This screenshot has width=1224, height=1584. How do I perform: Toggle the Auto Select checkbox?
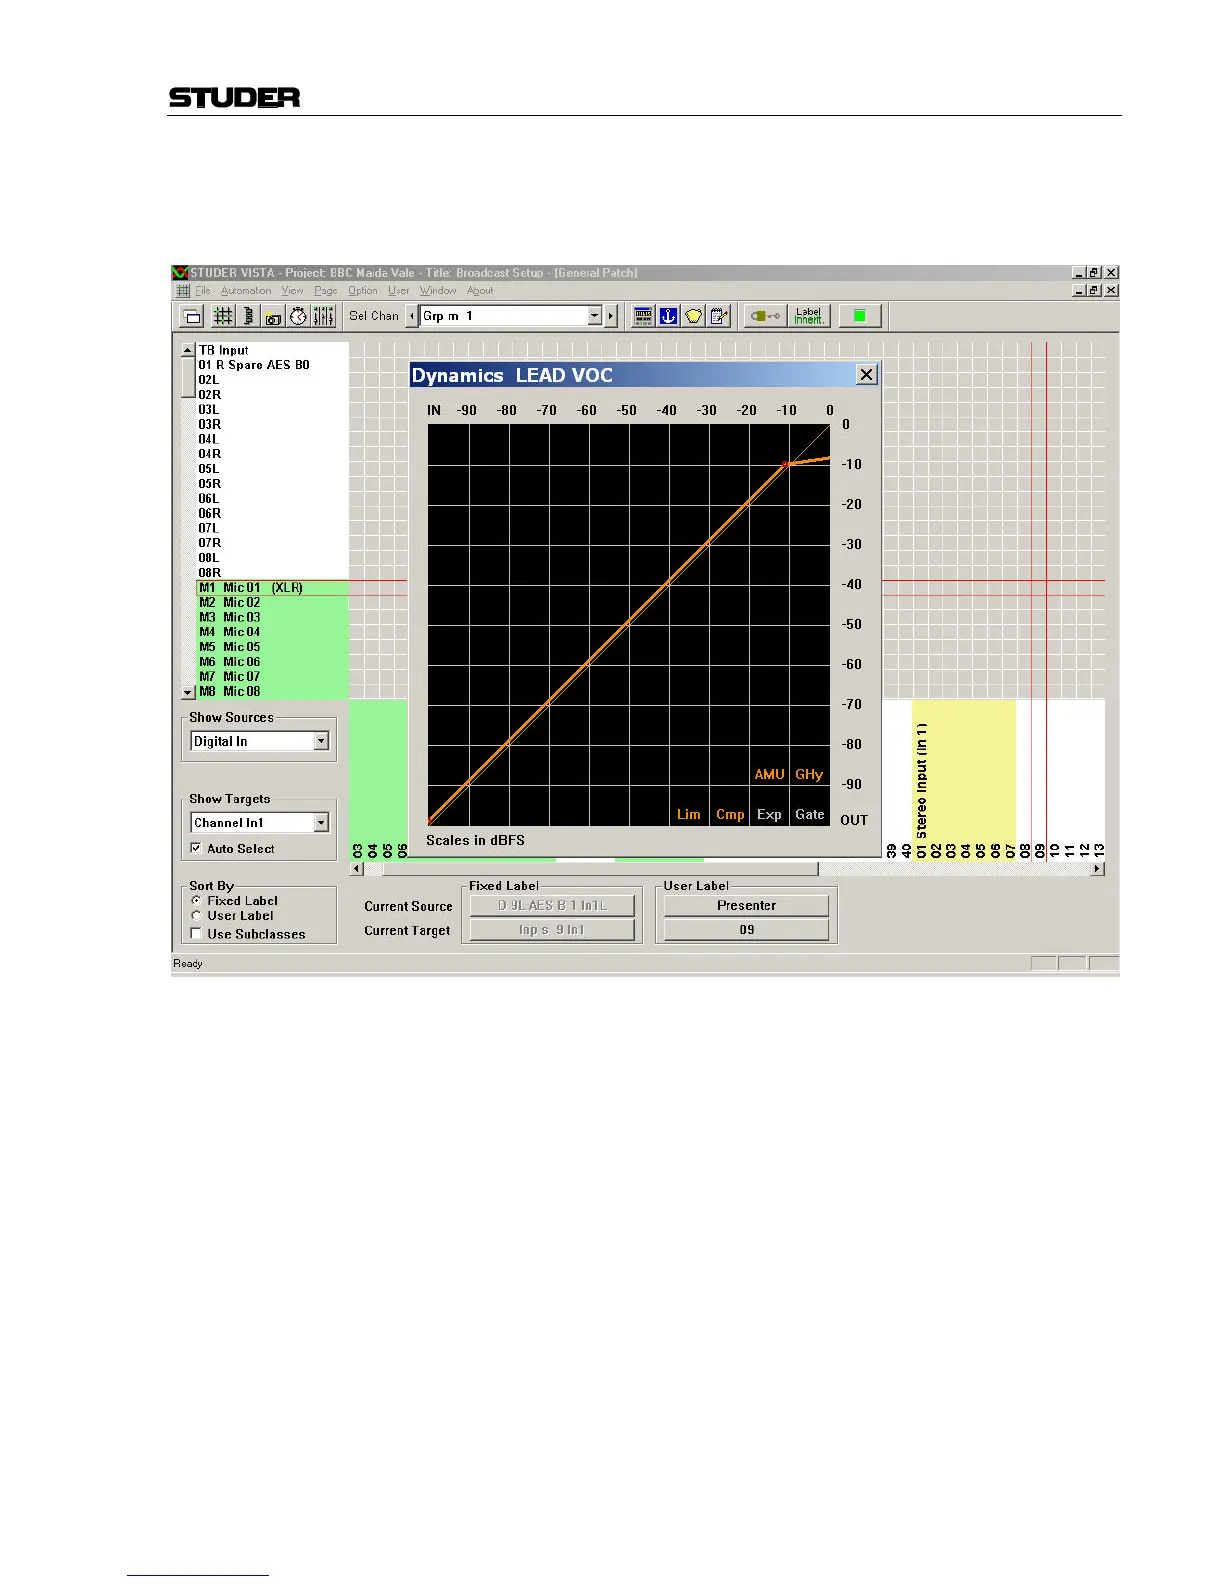coord(196,848)
